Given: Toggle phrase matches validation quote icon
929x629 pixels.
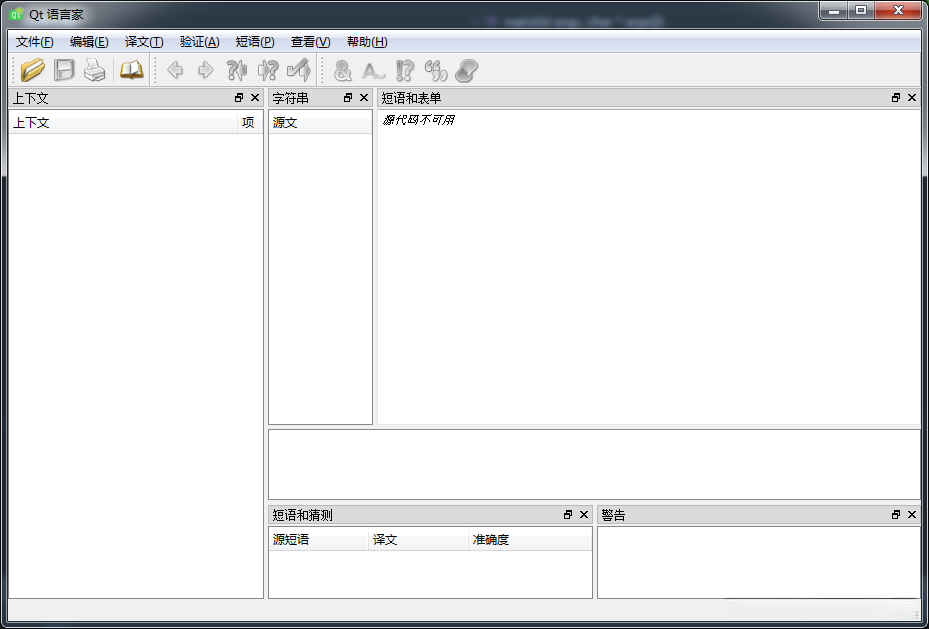Looking at the screenshot, I should 436,70.
